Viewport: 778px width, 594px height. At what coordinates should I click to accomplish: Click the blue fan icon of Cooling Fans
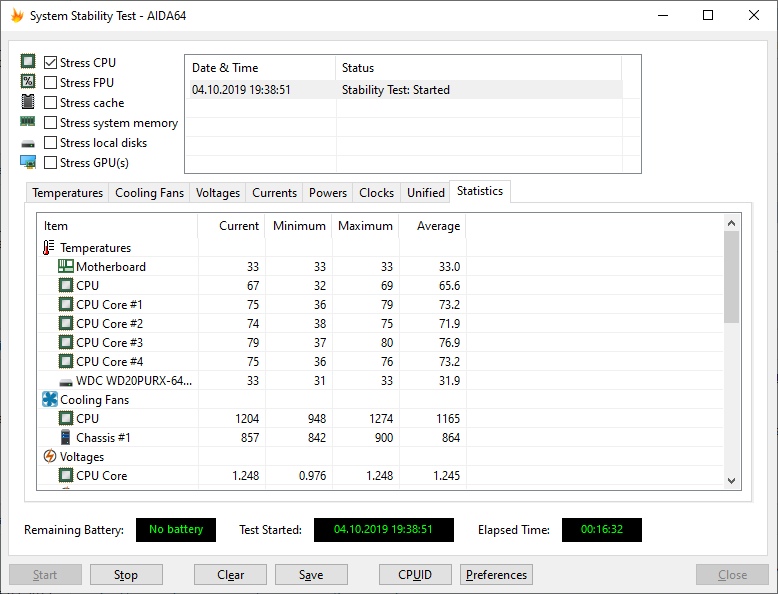pos(50,399)
